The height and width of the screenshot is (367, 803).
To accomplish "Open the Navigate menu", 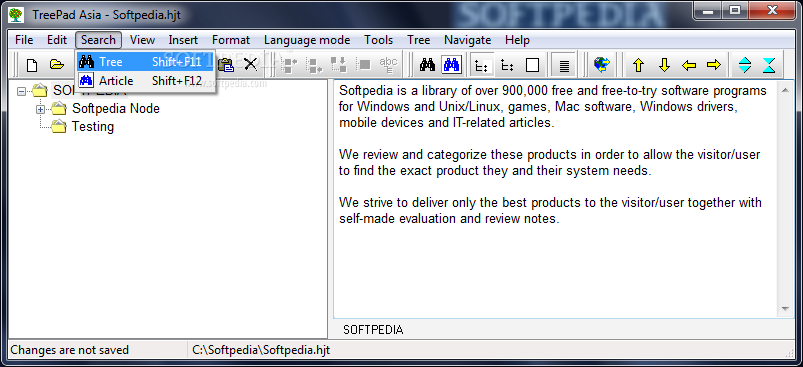I will (468, 40).
